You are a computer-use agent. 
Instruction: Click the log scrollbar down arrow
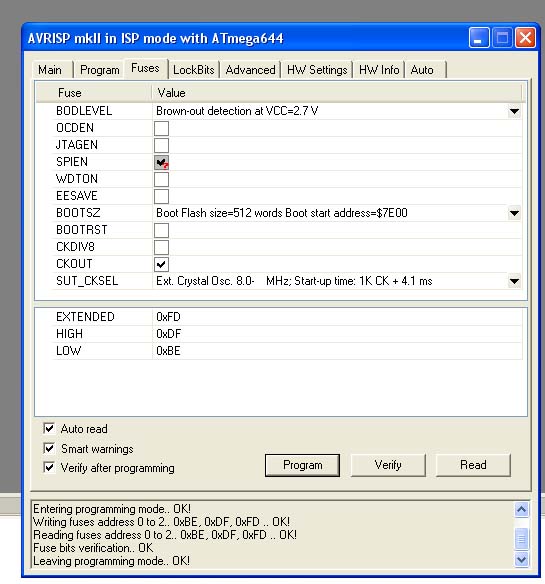click(x=522, y=559)
